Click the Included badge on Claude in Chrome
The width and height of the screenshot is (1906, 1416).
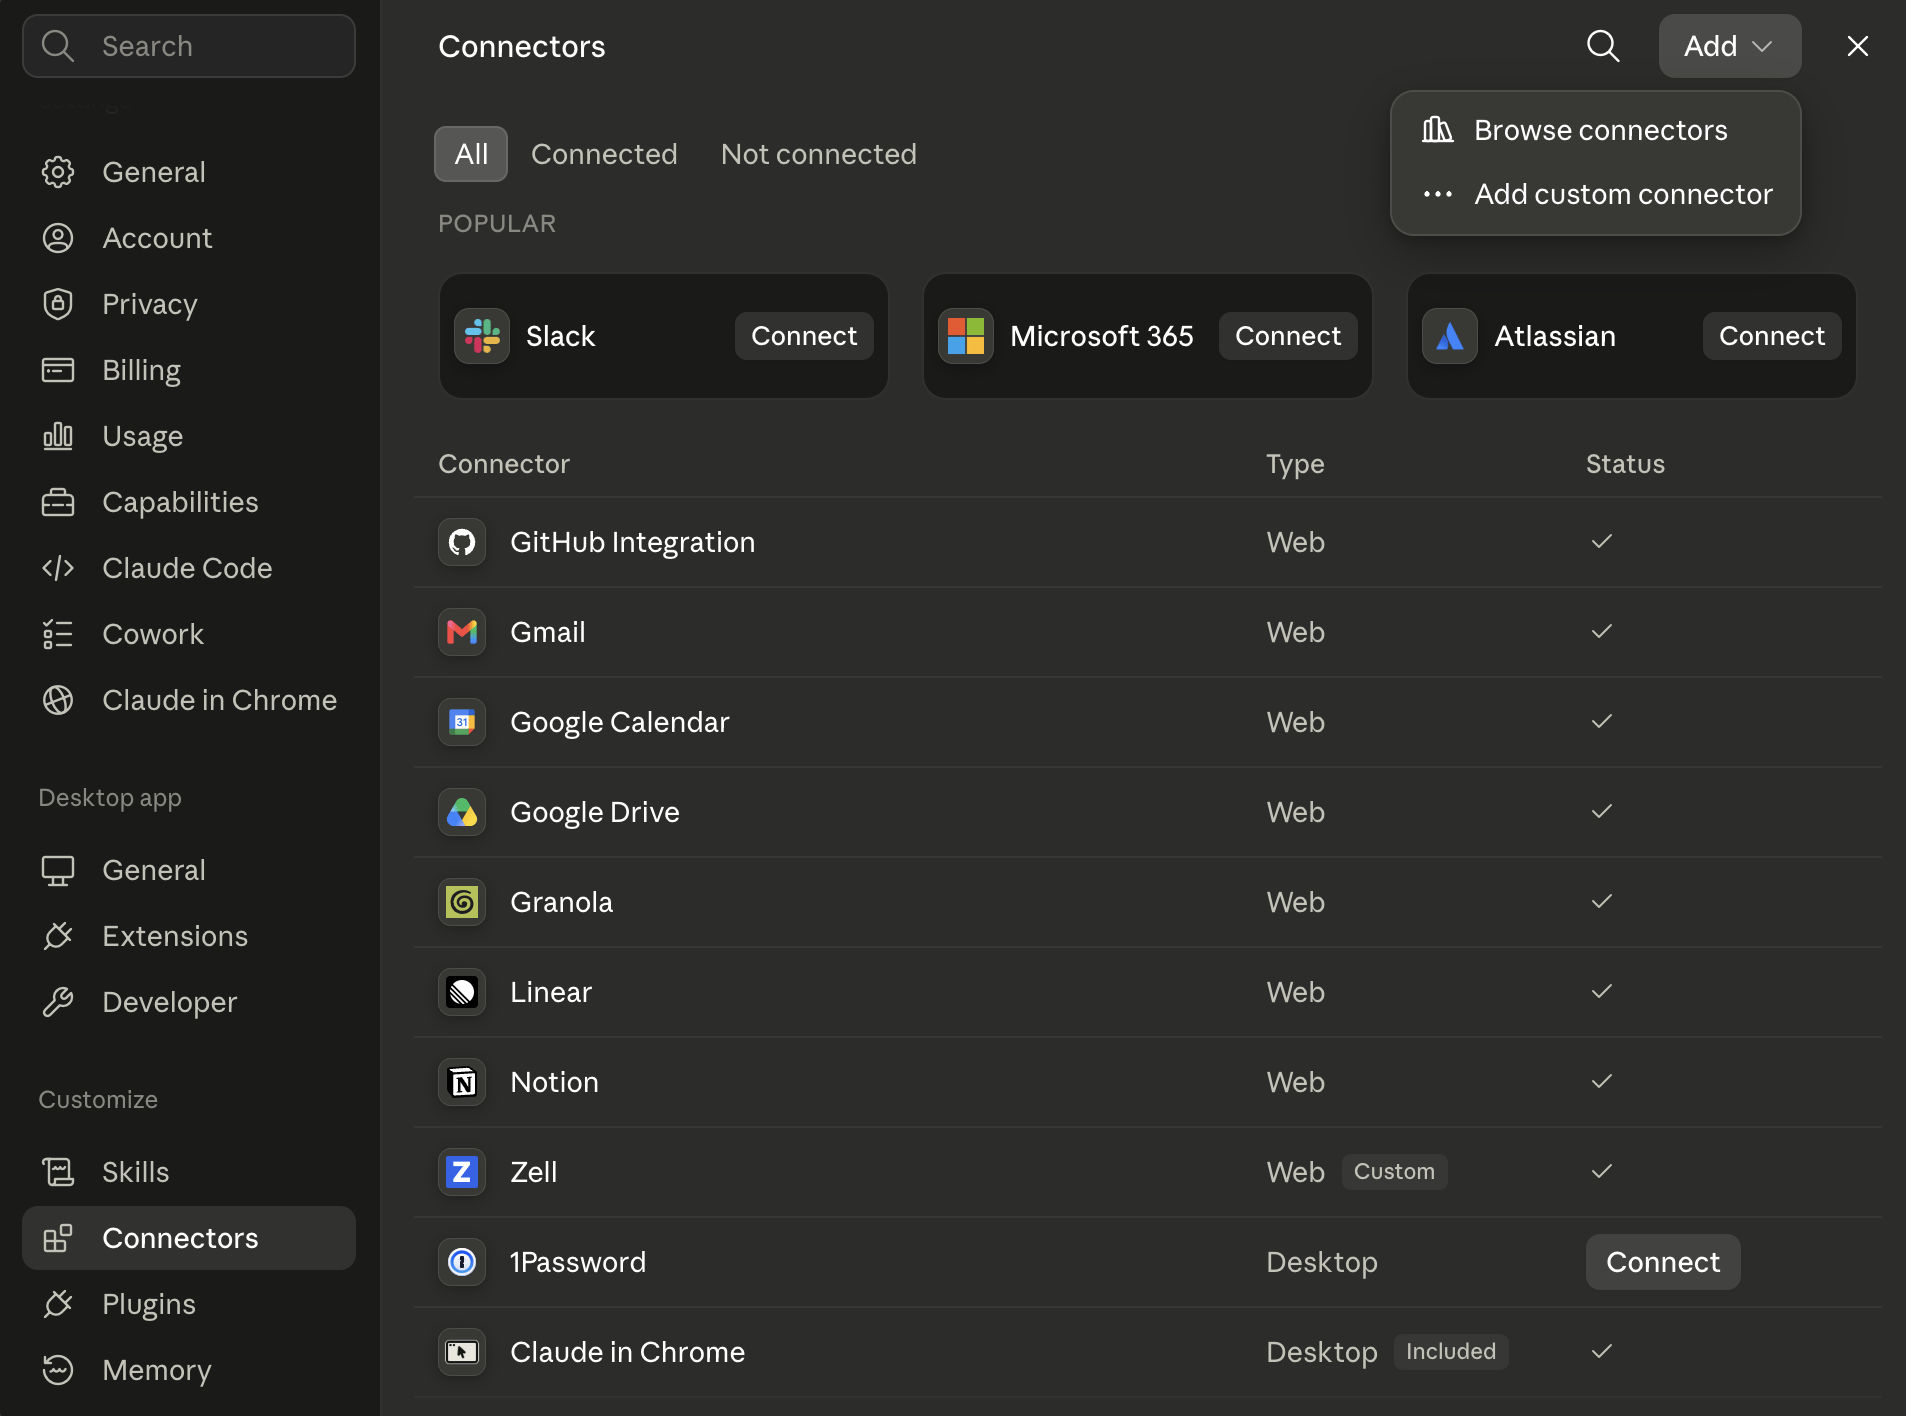tap(1451, 1351)
